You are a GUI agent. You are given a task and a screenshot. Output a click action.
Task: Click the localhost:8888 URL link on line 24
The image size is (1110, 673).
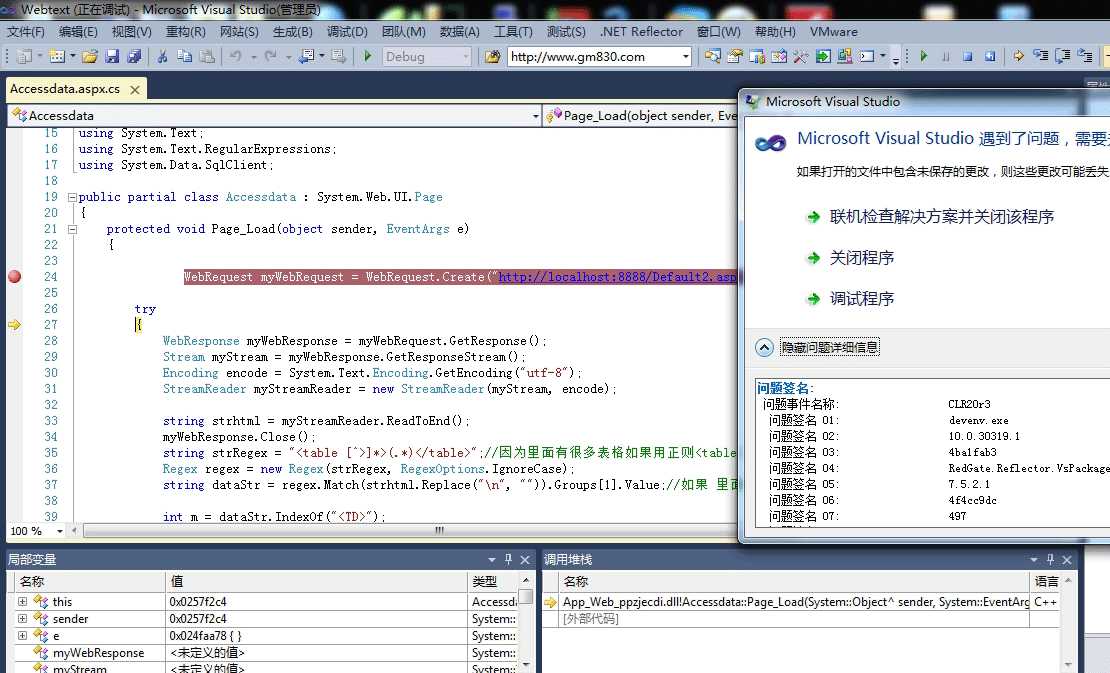click(x=617, y=277)
